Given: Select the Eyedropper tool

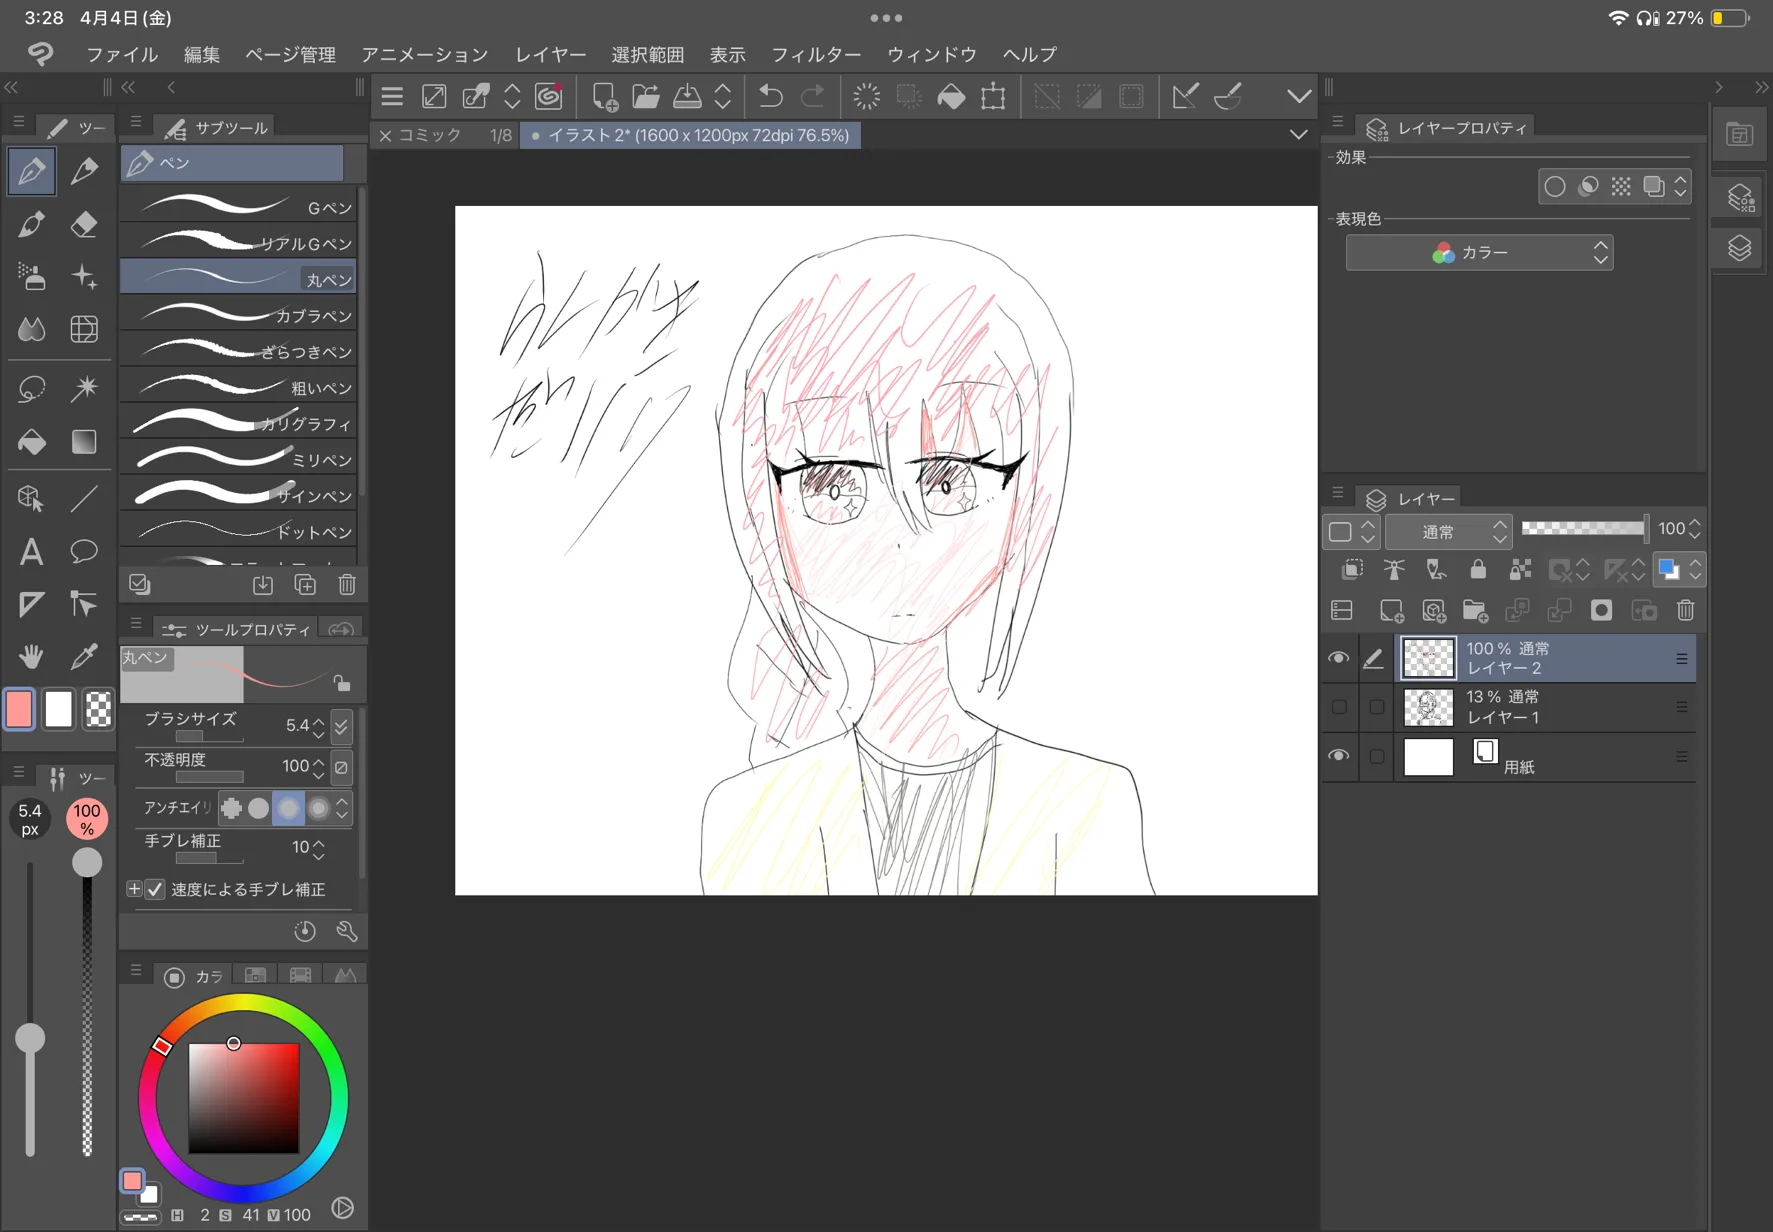Looking at the screenshot, I should (x=85, y=656).
